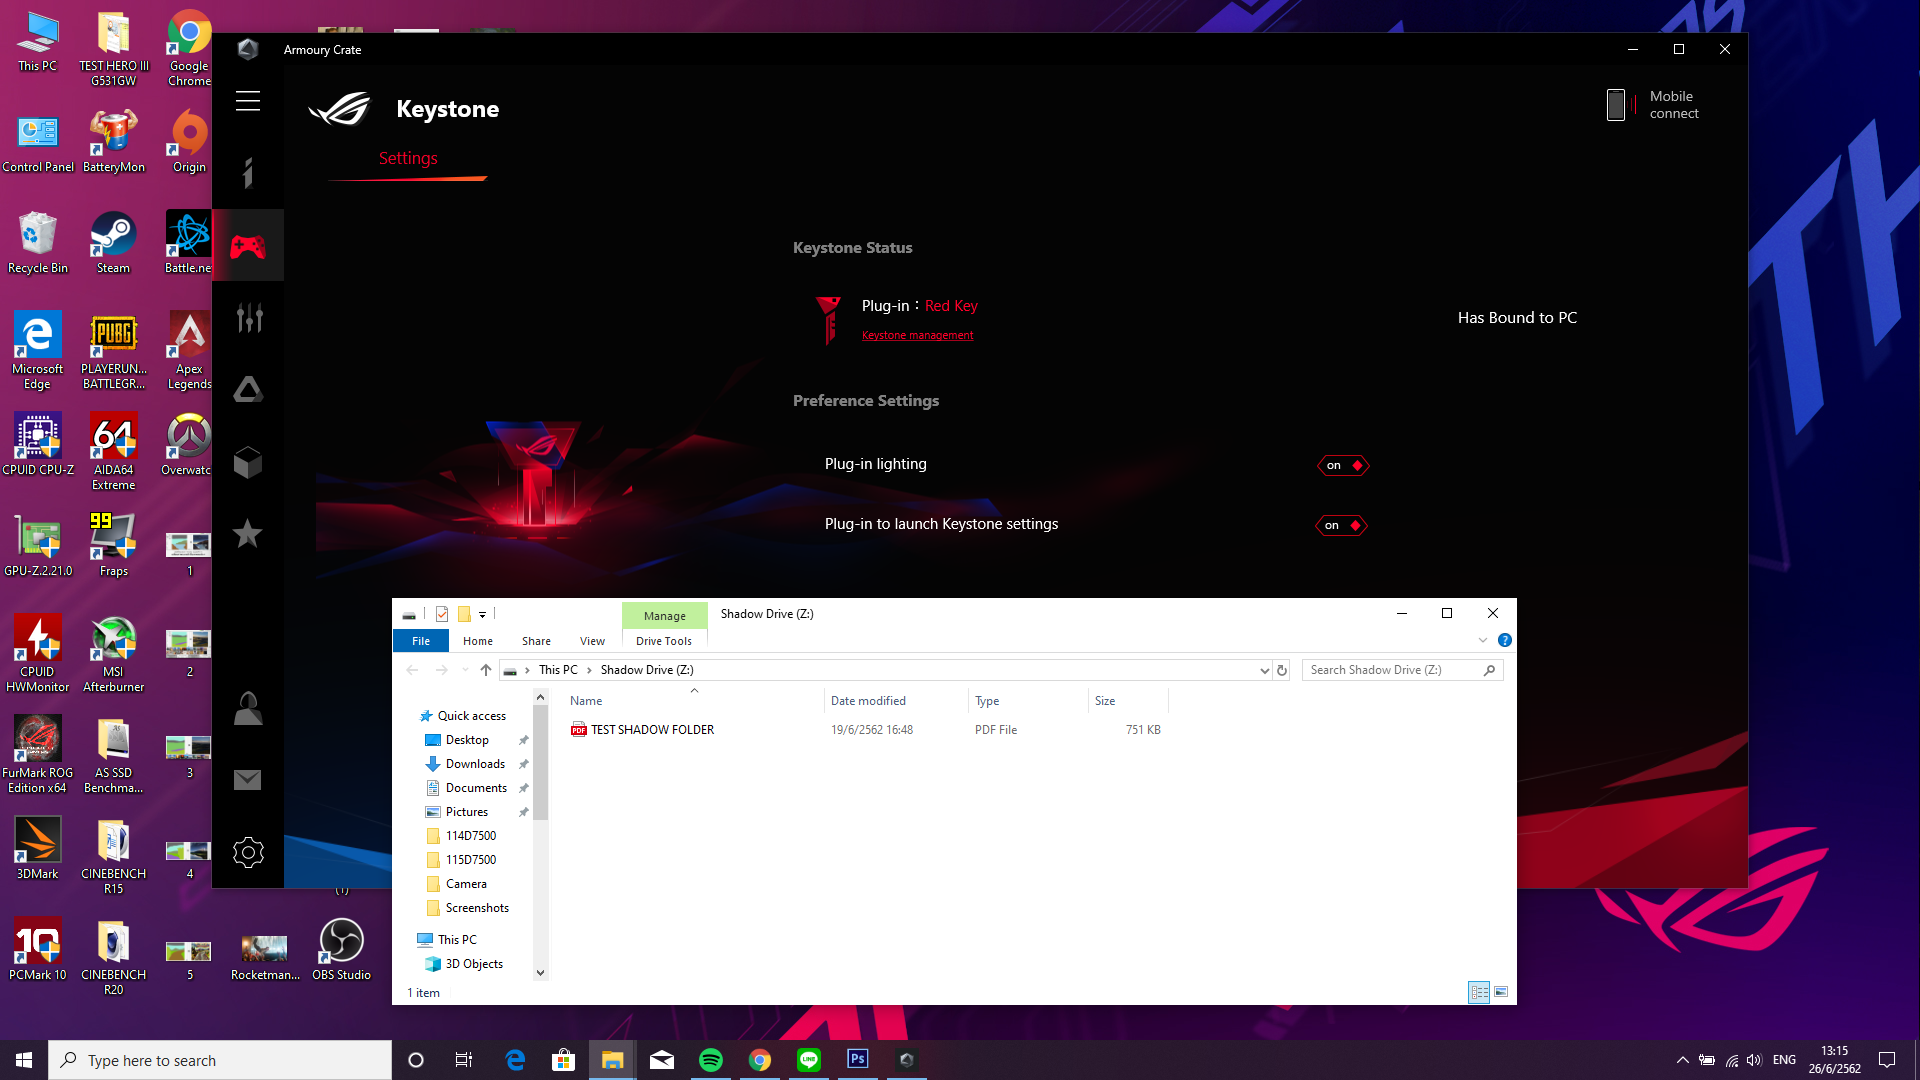The width and height of the screenshot is (1920, 1080).
Task: Open the Keystone management link
Action: [x=917, y=336]
